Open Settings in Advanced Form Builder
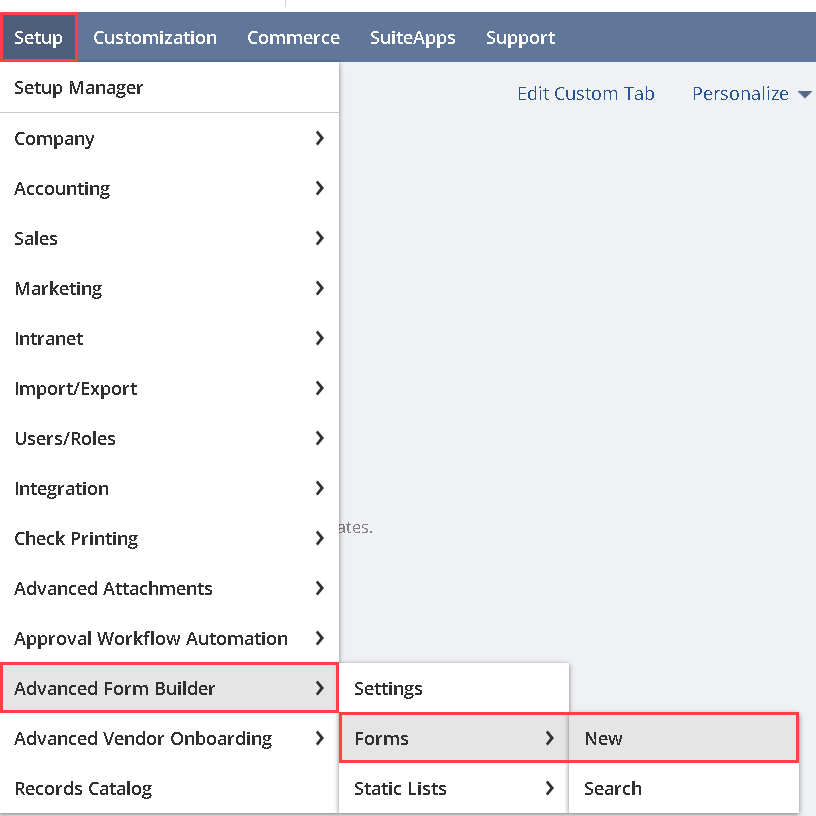The width and height of the screenshot is (816, 816). [388, 689]
